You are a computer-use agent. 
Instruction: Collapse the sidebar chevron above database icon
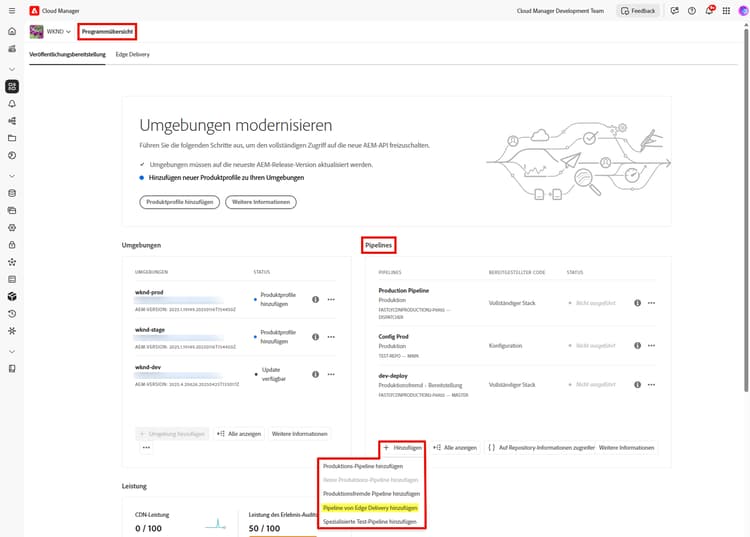pos(12,176)
